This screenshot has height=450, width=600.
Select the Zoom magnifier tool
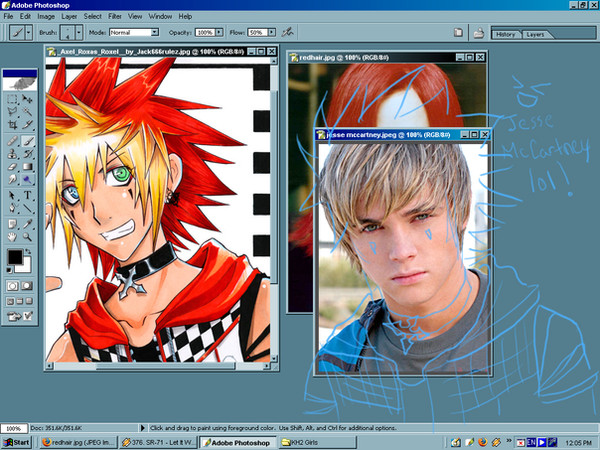[x=27, y=236]
